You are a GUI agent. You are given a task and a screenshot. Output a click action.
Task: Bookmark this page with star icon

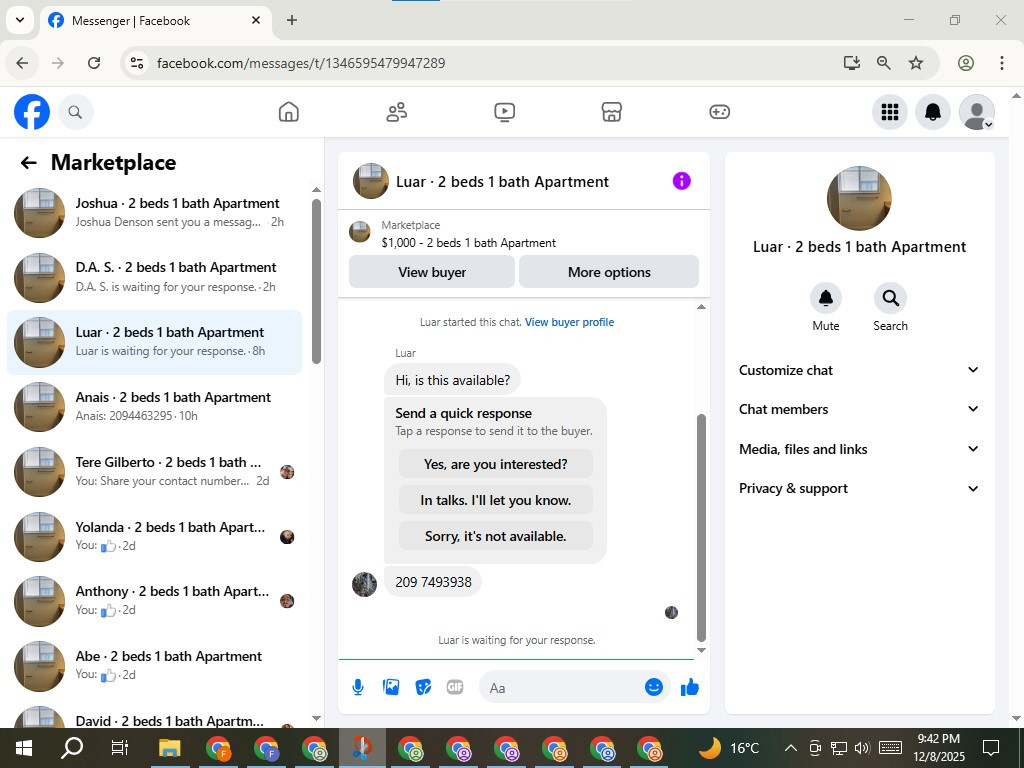coord(916,63)
